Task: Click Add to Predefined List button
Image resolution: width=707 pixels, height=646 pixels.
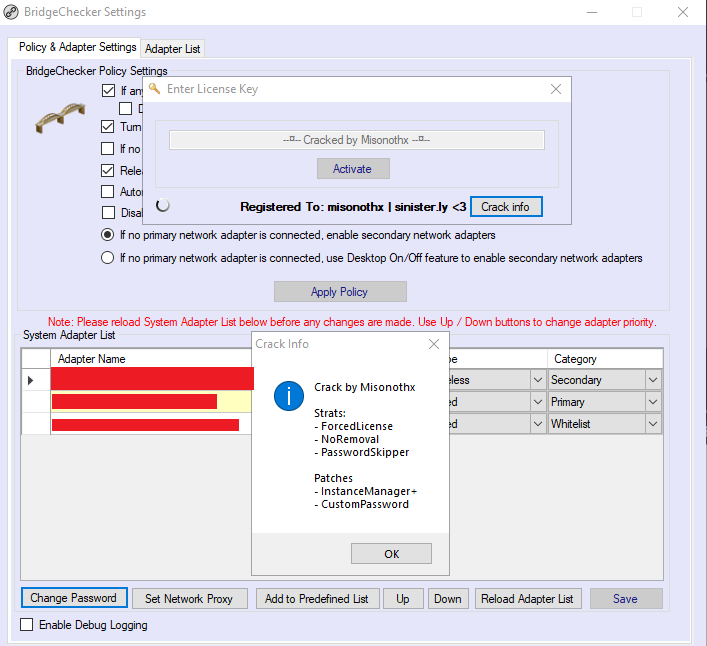Action: [317, 599]
